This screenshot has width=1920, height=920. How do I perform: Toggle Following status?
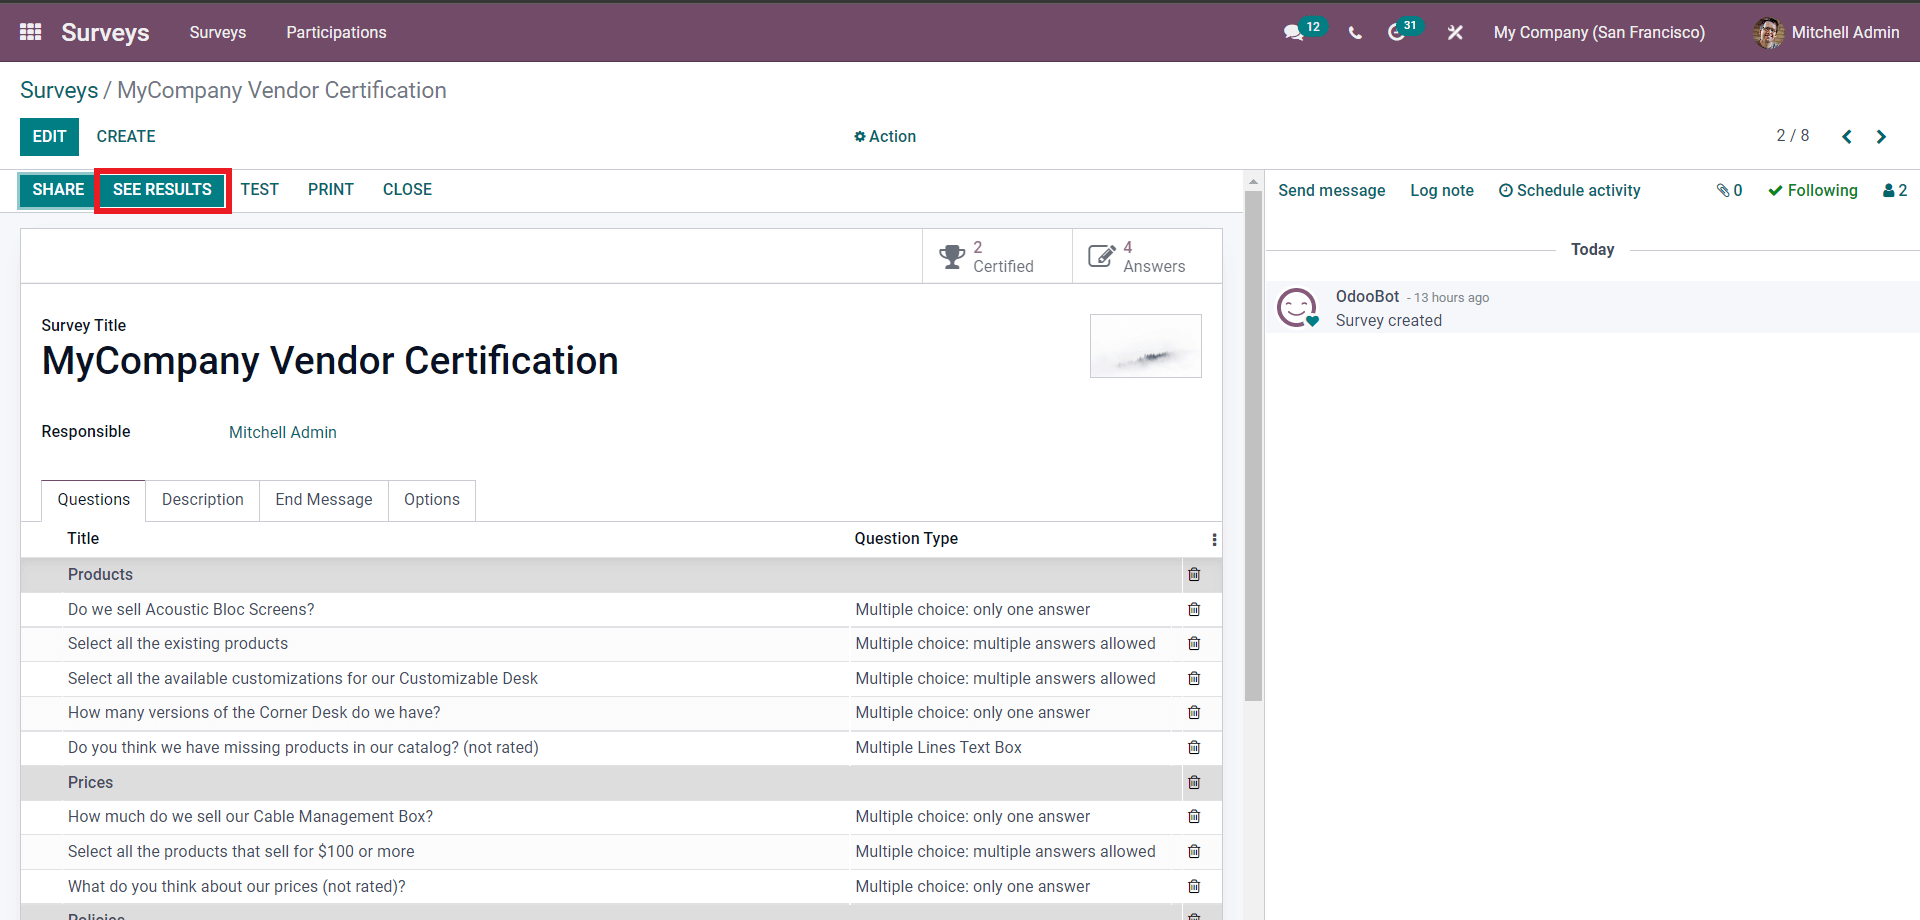[x=1812, y=190]
